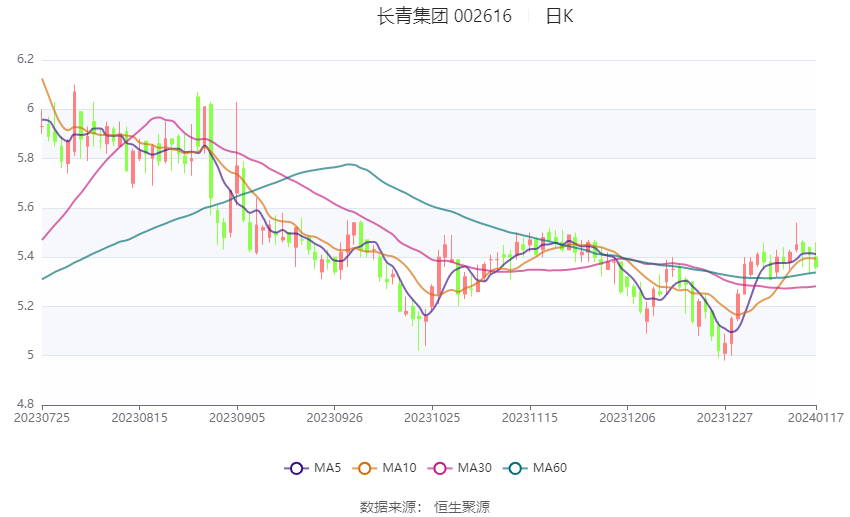
Task: Click the 长青集团 002616 chart title
Action: coord(444,16)
